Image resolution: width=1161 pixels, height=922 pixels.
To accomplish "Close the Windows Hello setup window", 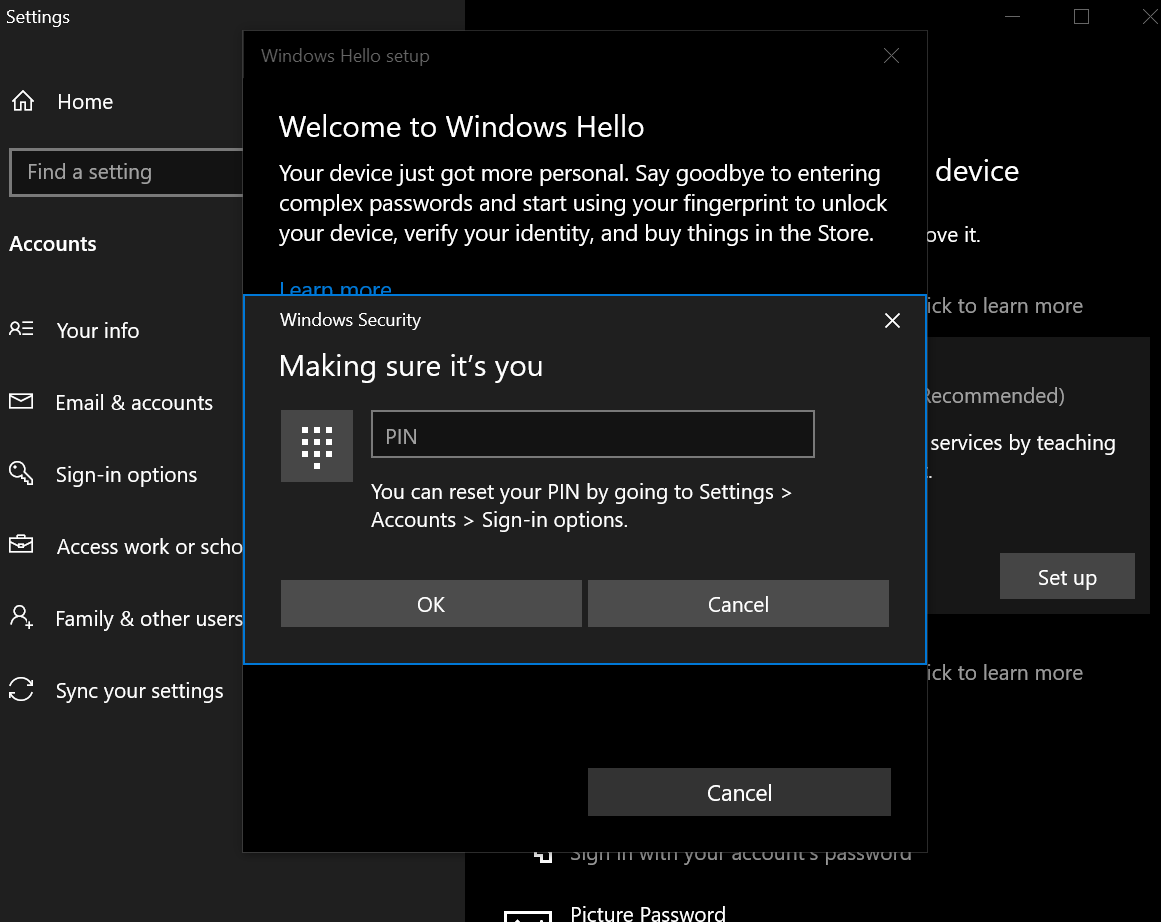I will (x=891, y=56).
